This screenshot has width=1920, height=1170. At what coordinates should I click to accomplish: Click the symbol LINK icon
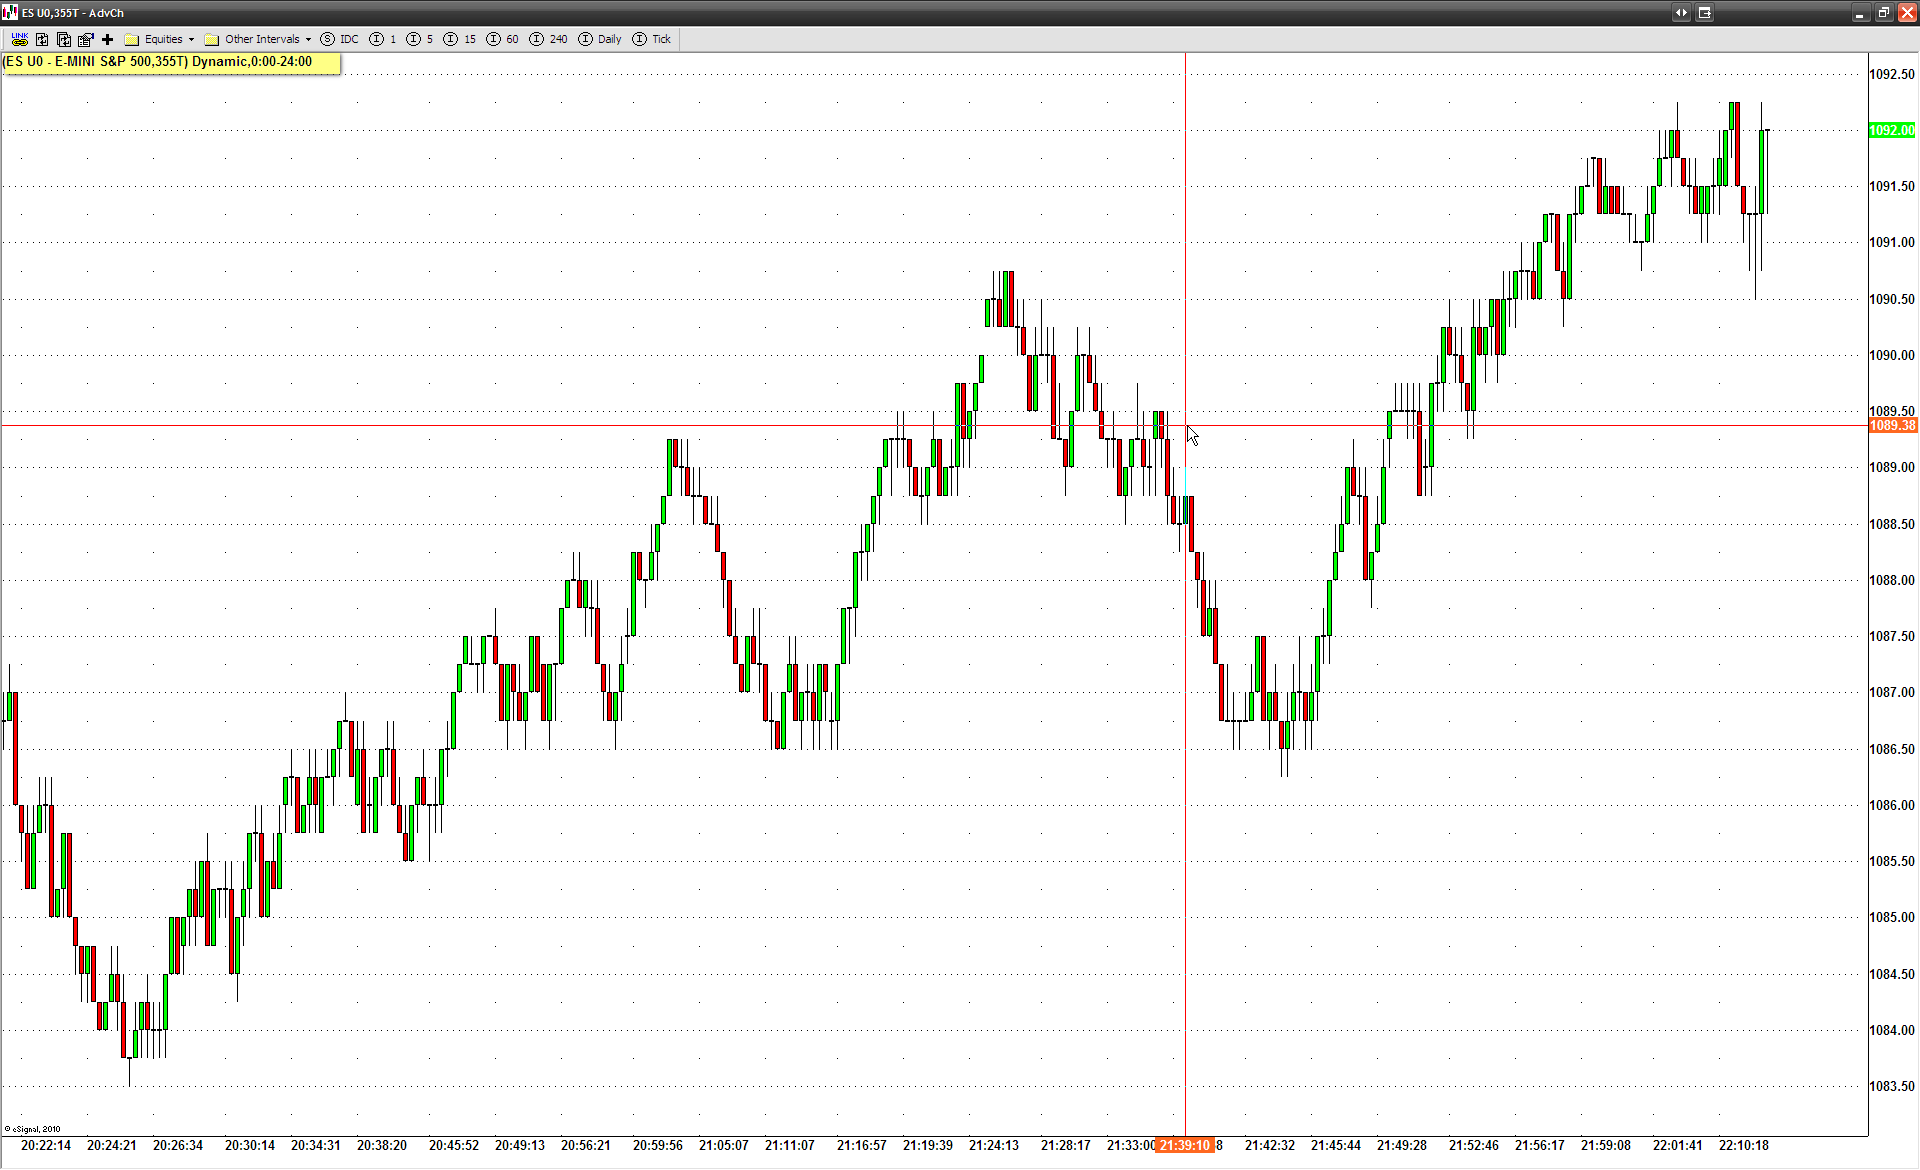coord(19,39)
